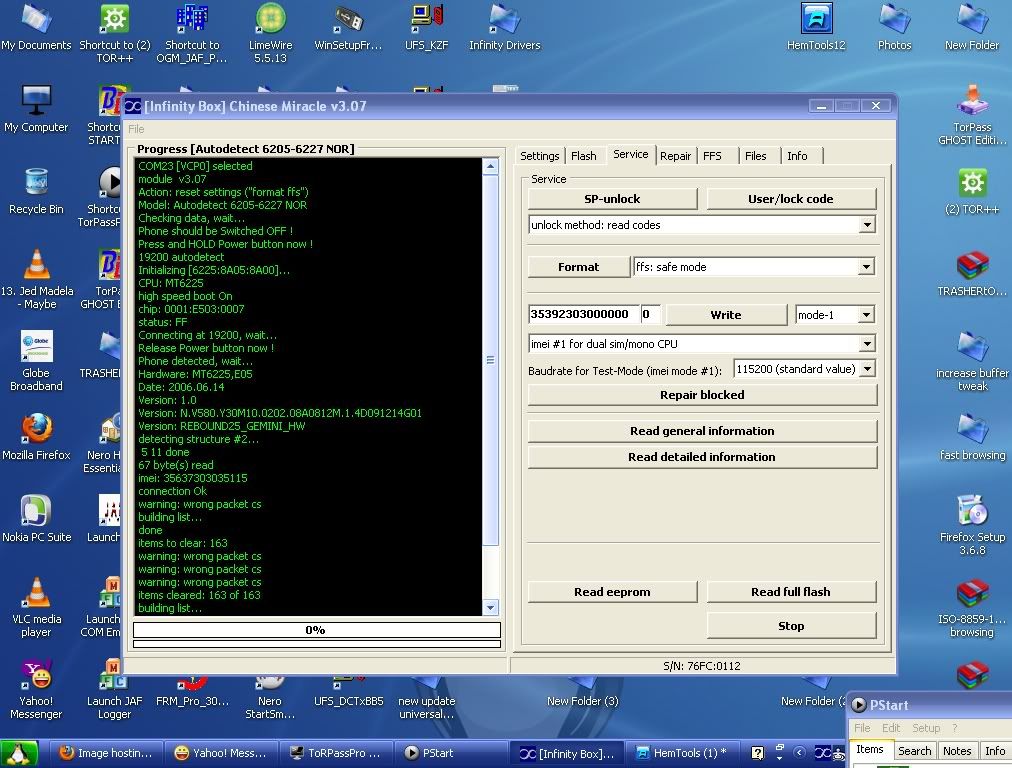Viewport: 1012px width, 768px height.
Task: Click the Windows XP Start button
Action: tap(19, 753)
